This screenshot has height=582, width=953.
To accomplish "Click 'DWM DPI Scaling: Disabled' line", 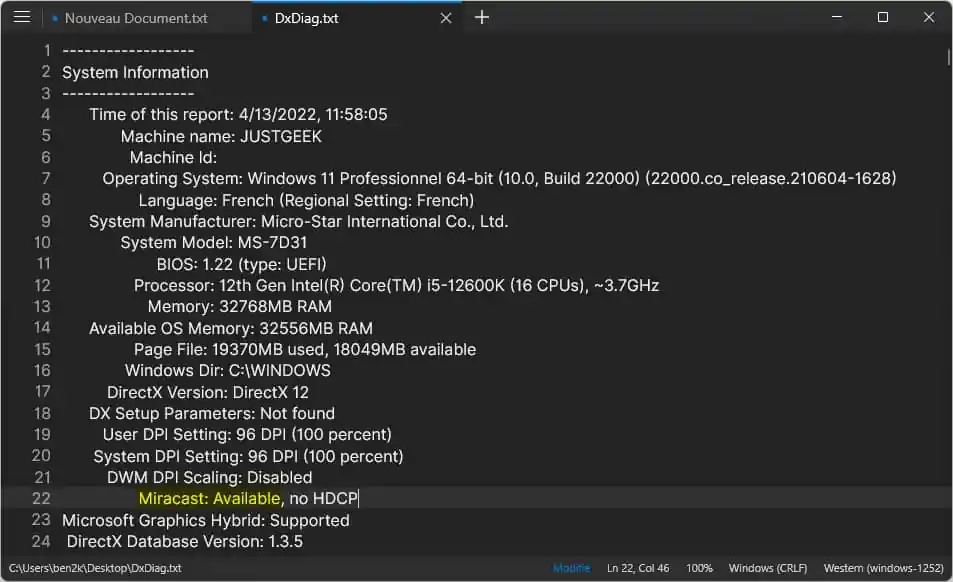I will 210,478.
